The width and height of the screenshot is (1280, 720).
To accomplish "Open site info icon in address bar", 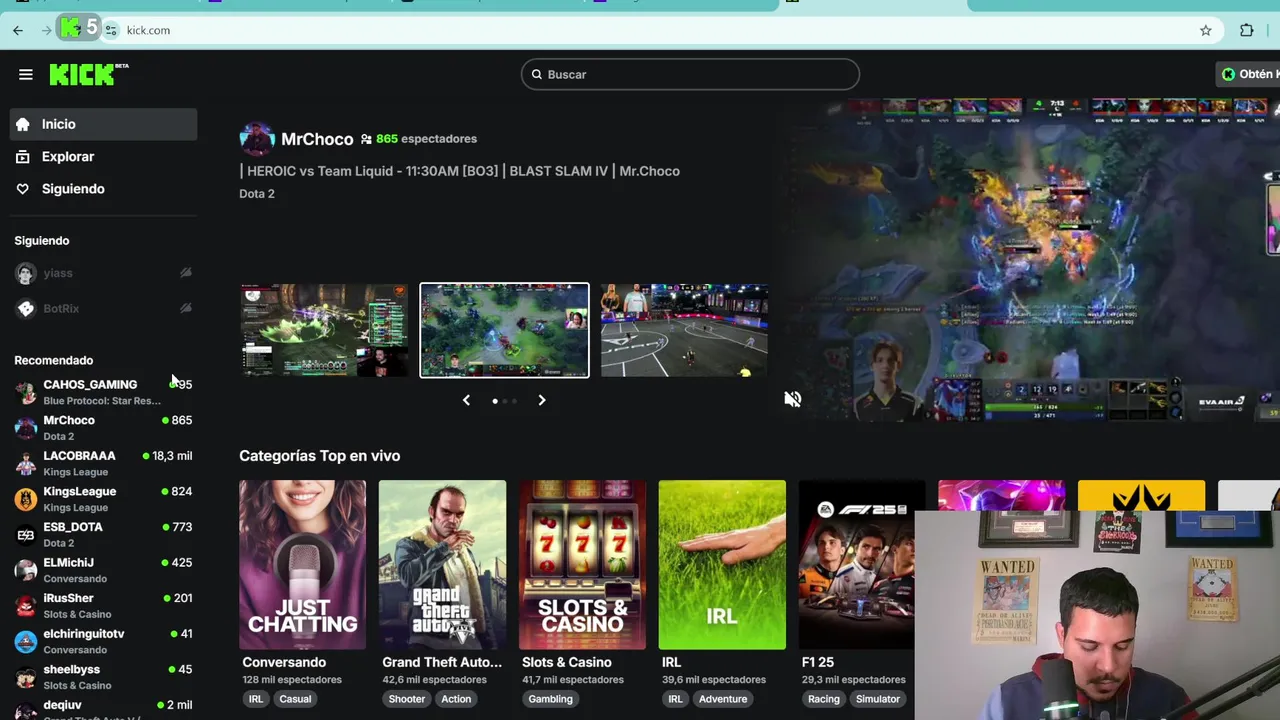I will click(111, 30).
